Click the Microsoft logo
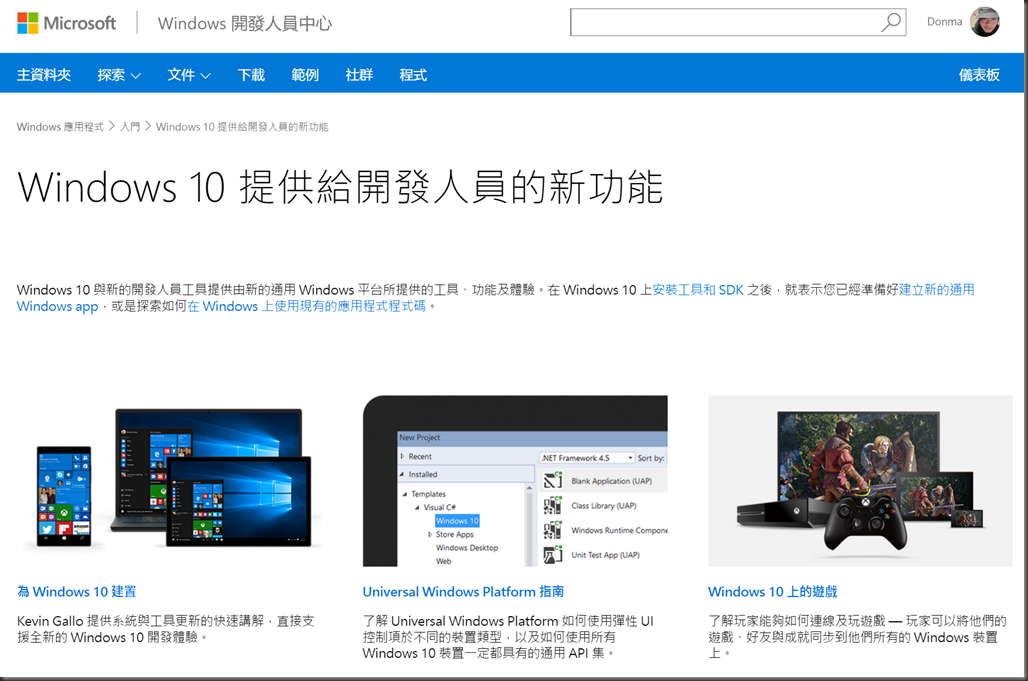 pos(66,23)
